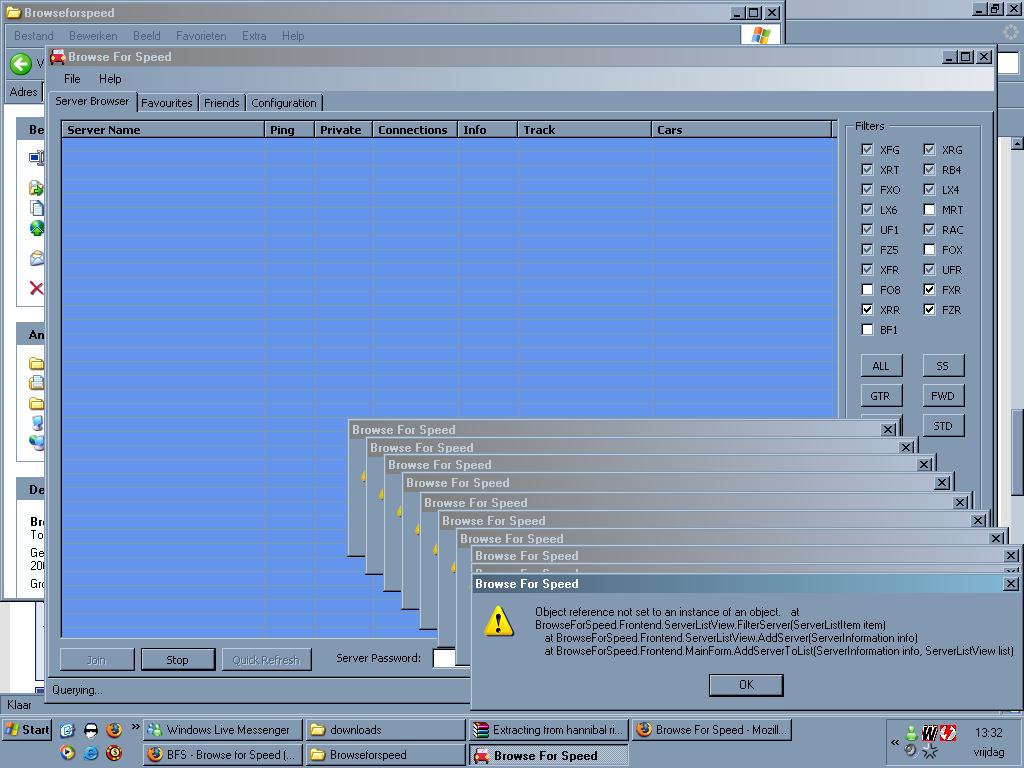Open the Favorieten menu in Explorer window
Screen dimensions: 1024x768
point(201,36)
